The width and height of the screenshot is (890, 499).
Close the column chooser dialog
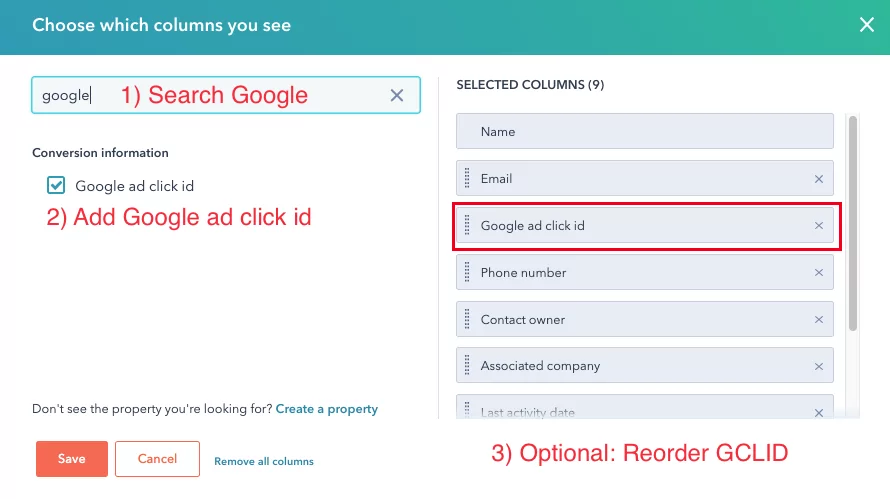[x=866, y=25]
